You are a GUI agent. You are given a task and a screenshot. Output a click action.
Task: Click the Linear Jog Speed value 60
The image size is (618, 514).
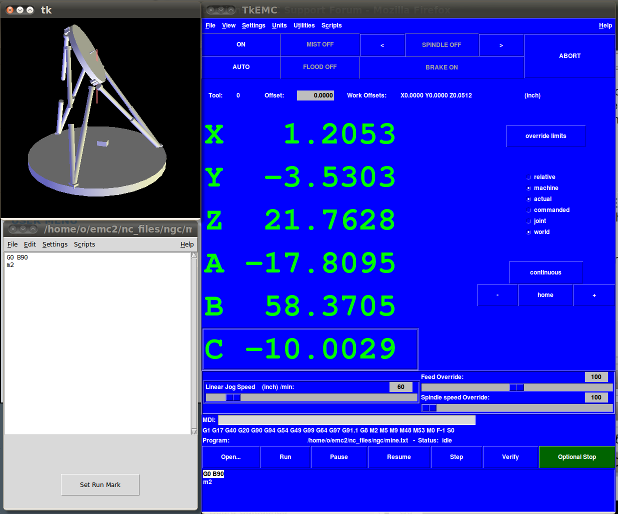[x=401, y=387]
